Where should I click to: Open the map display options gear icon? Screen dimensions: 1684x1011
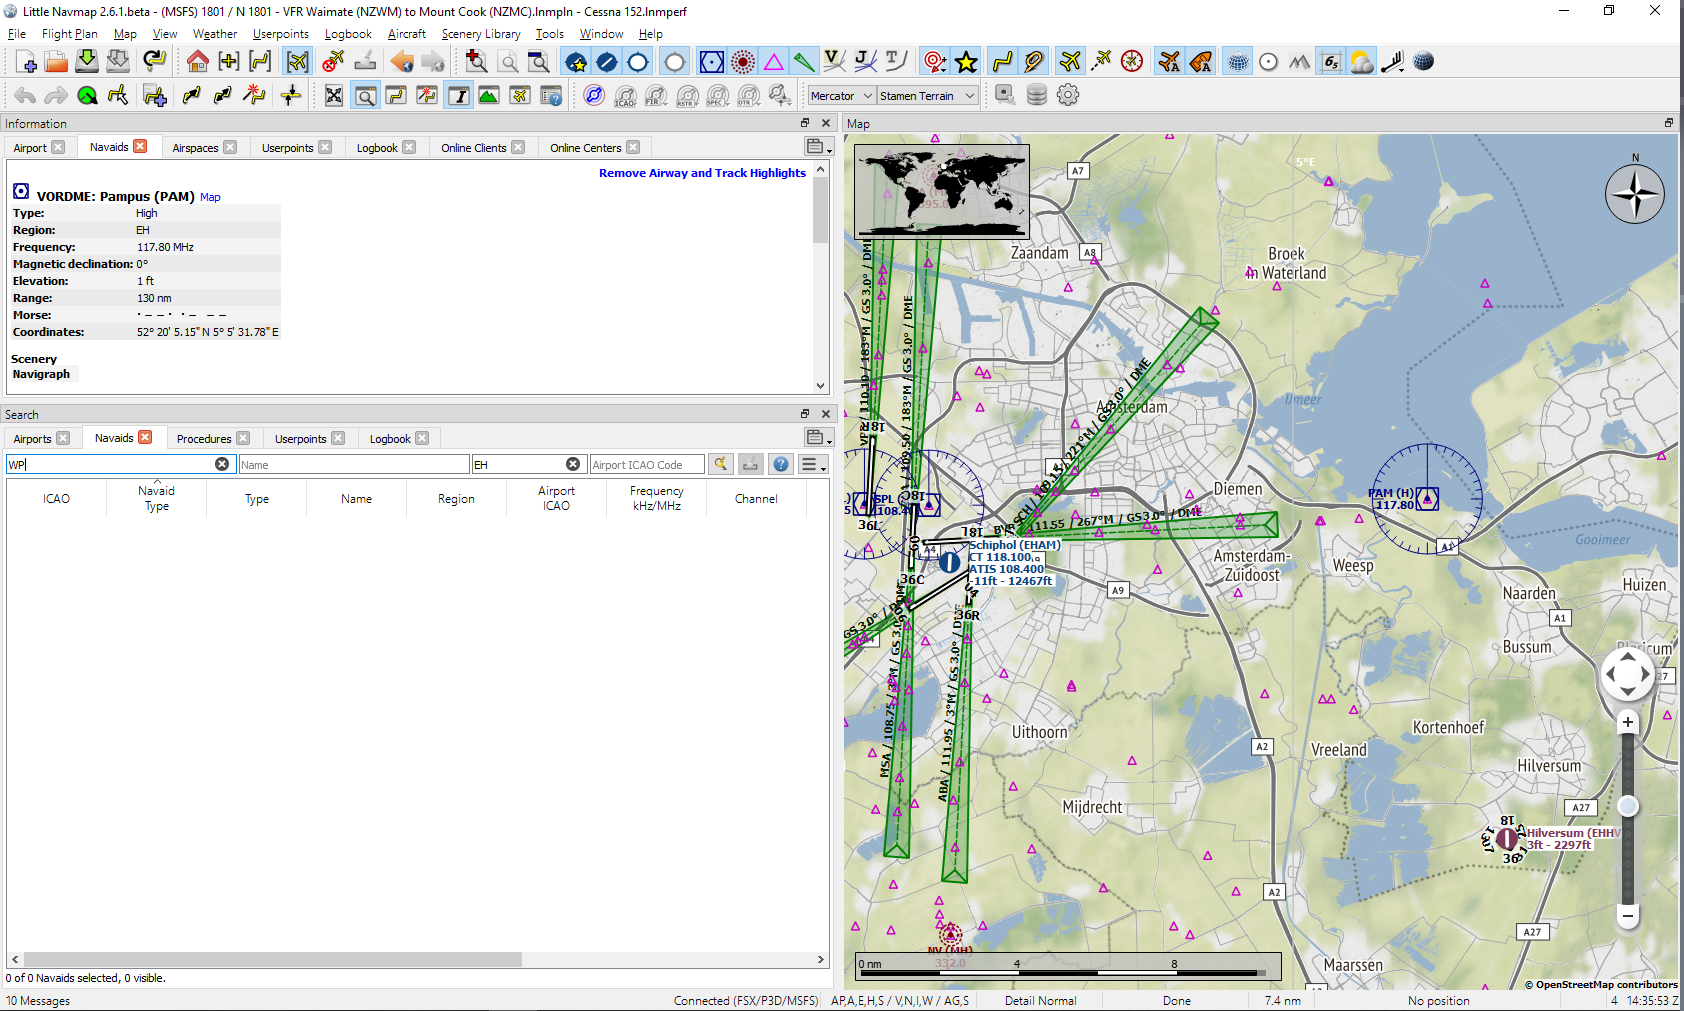click(1067, 95)
